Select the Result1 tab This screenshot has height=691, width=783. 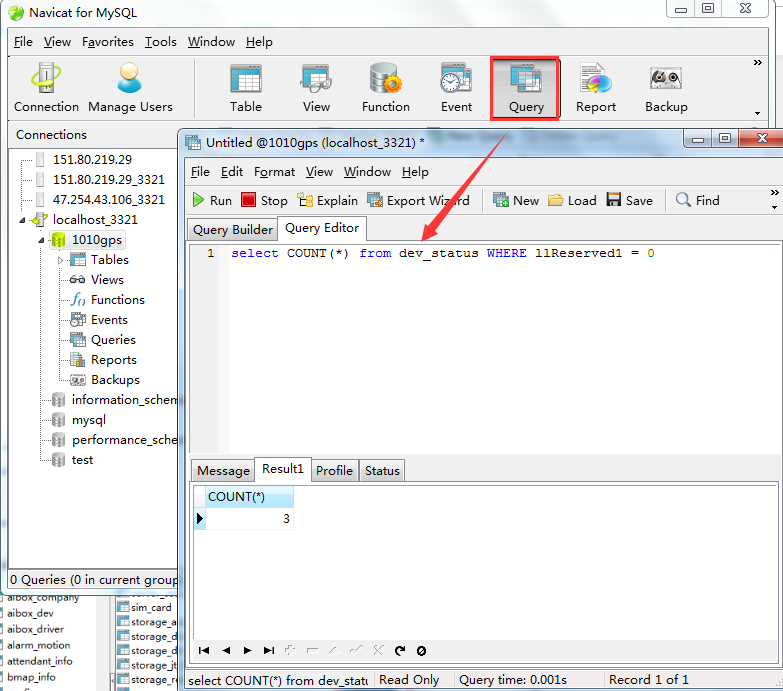283,469
